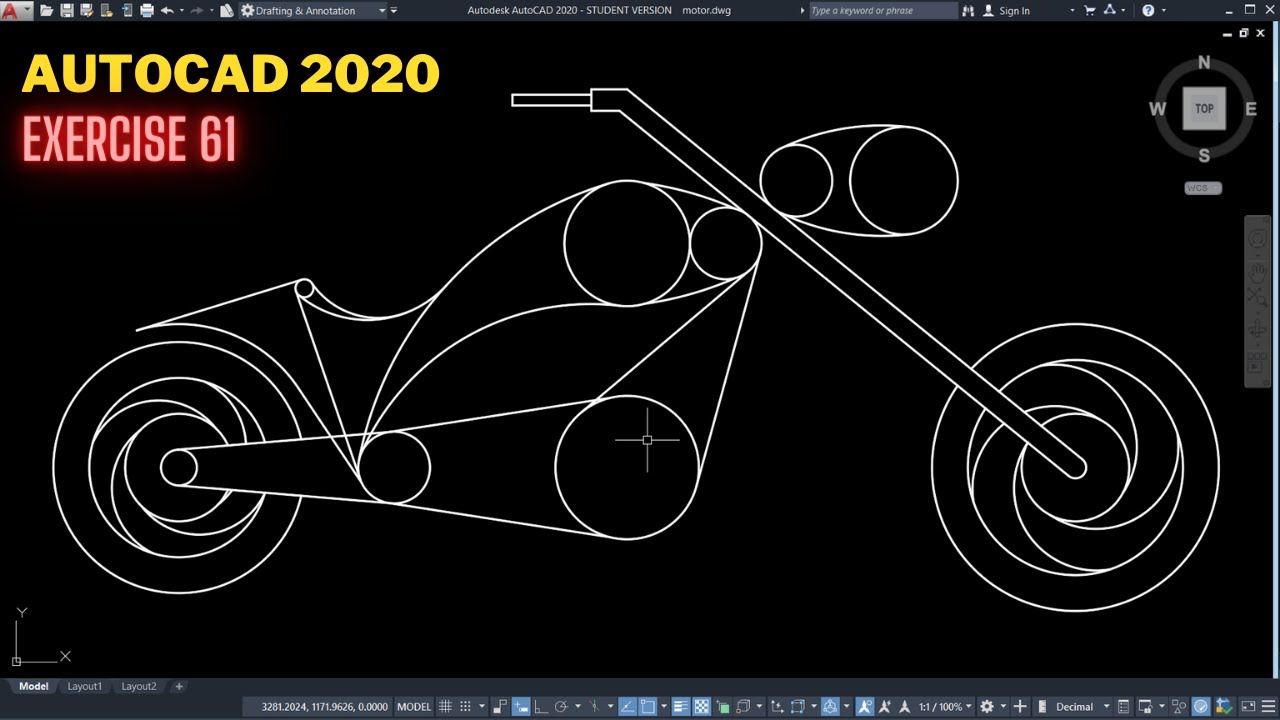This screenshot has height=720, width=1280.
Task: Click the Quick Properties icon
Action: tap(1124, 707)
